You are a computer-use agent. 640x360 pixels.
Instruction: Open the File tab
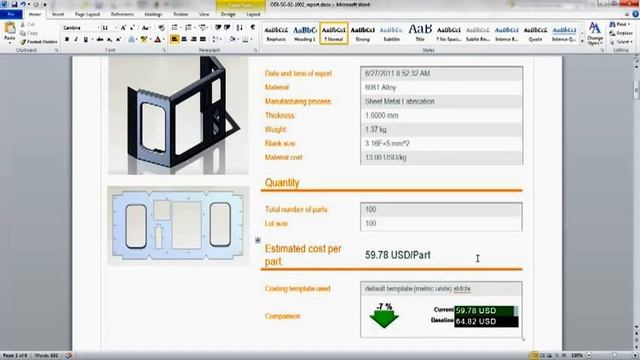click(x=11, y=14)
